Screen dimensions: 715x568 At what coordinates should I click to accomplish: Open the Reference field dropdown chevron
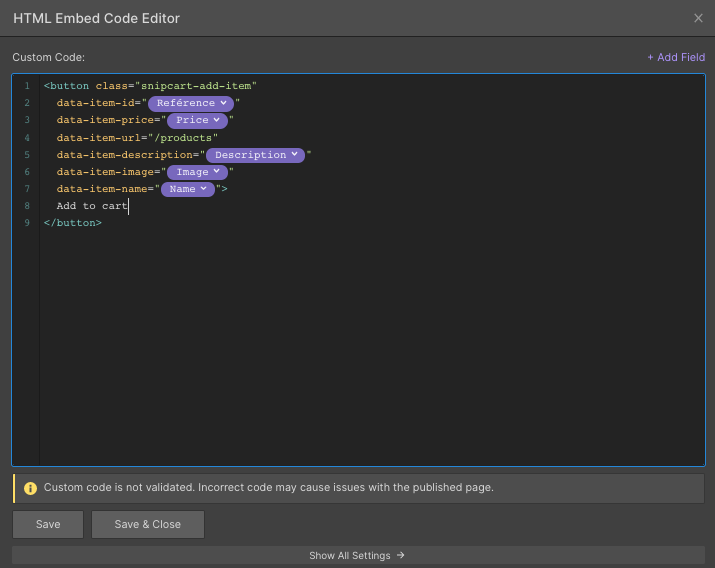(x=223, y=103)
